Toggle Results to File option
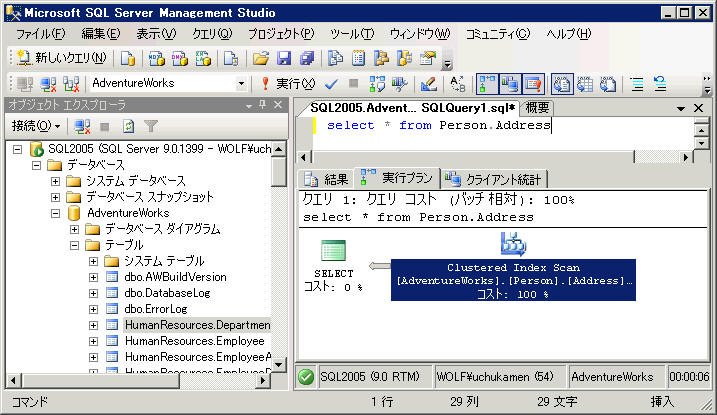Screen dimensions: 717x415 point(608,84)
